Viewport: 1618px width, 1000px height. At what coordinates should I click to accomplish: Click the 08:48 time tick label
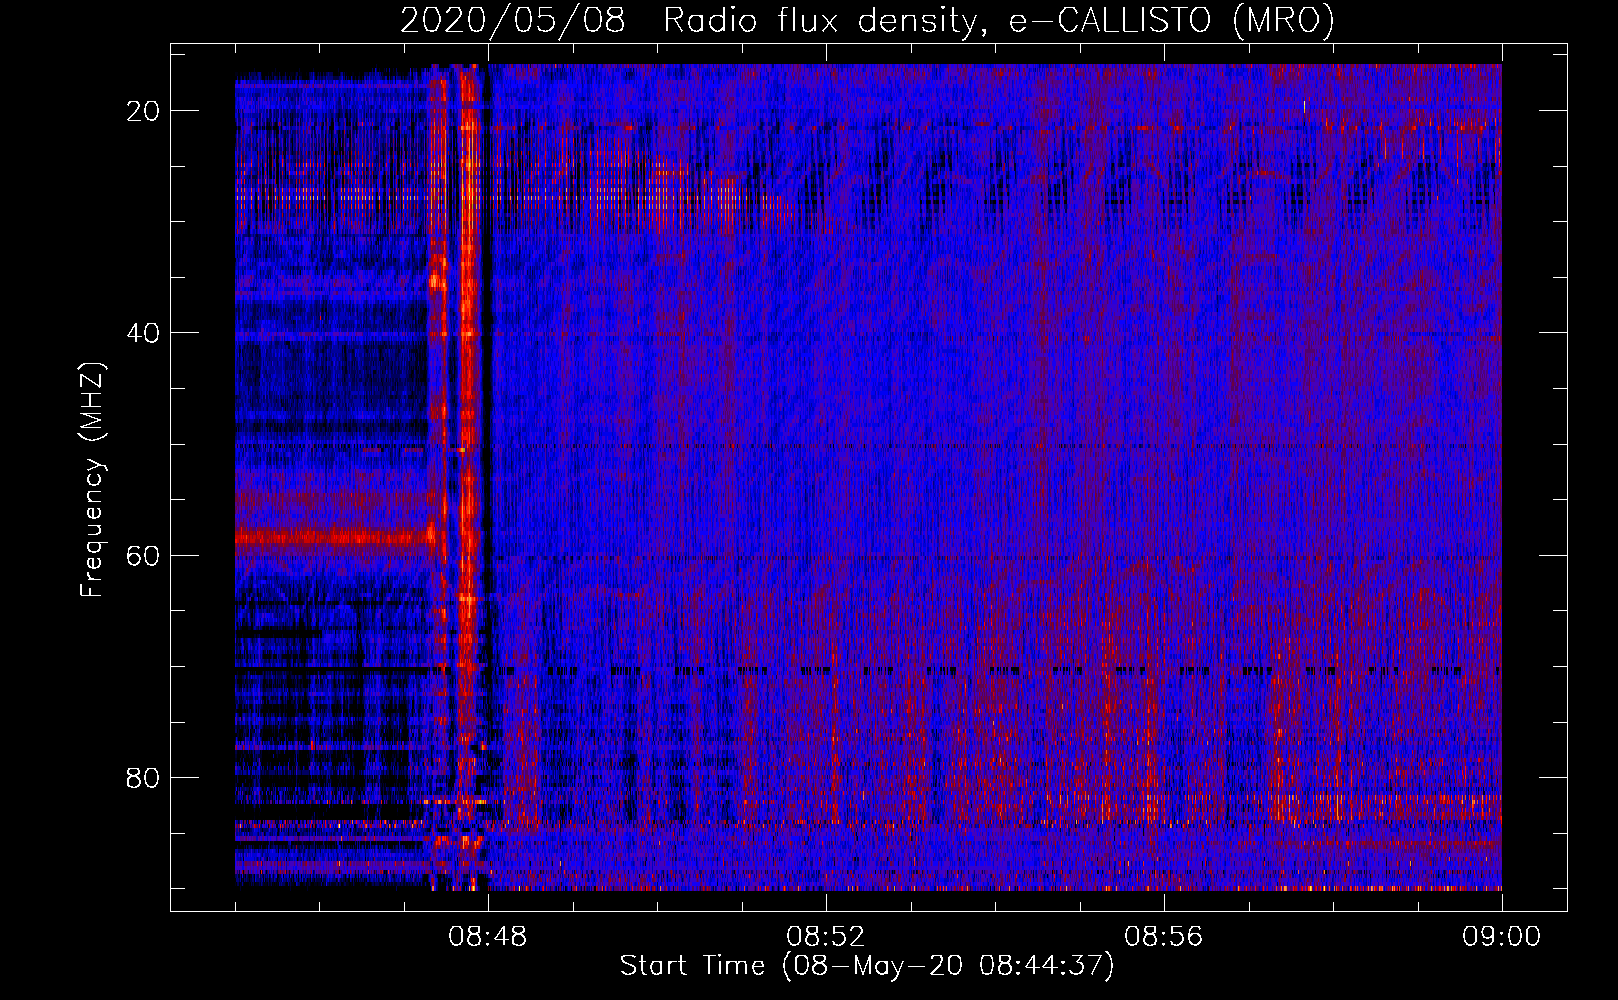click(488, 937)
